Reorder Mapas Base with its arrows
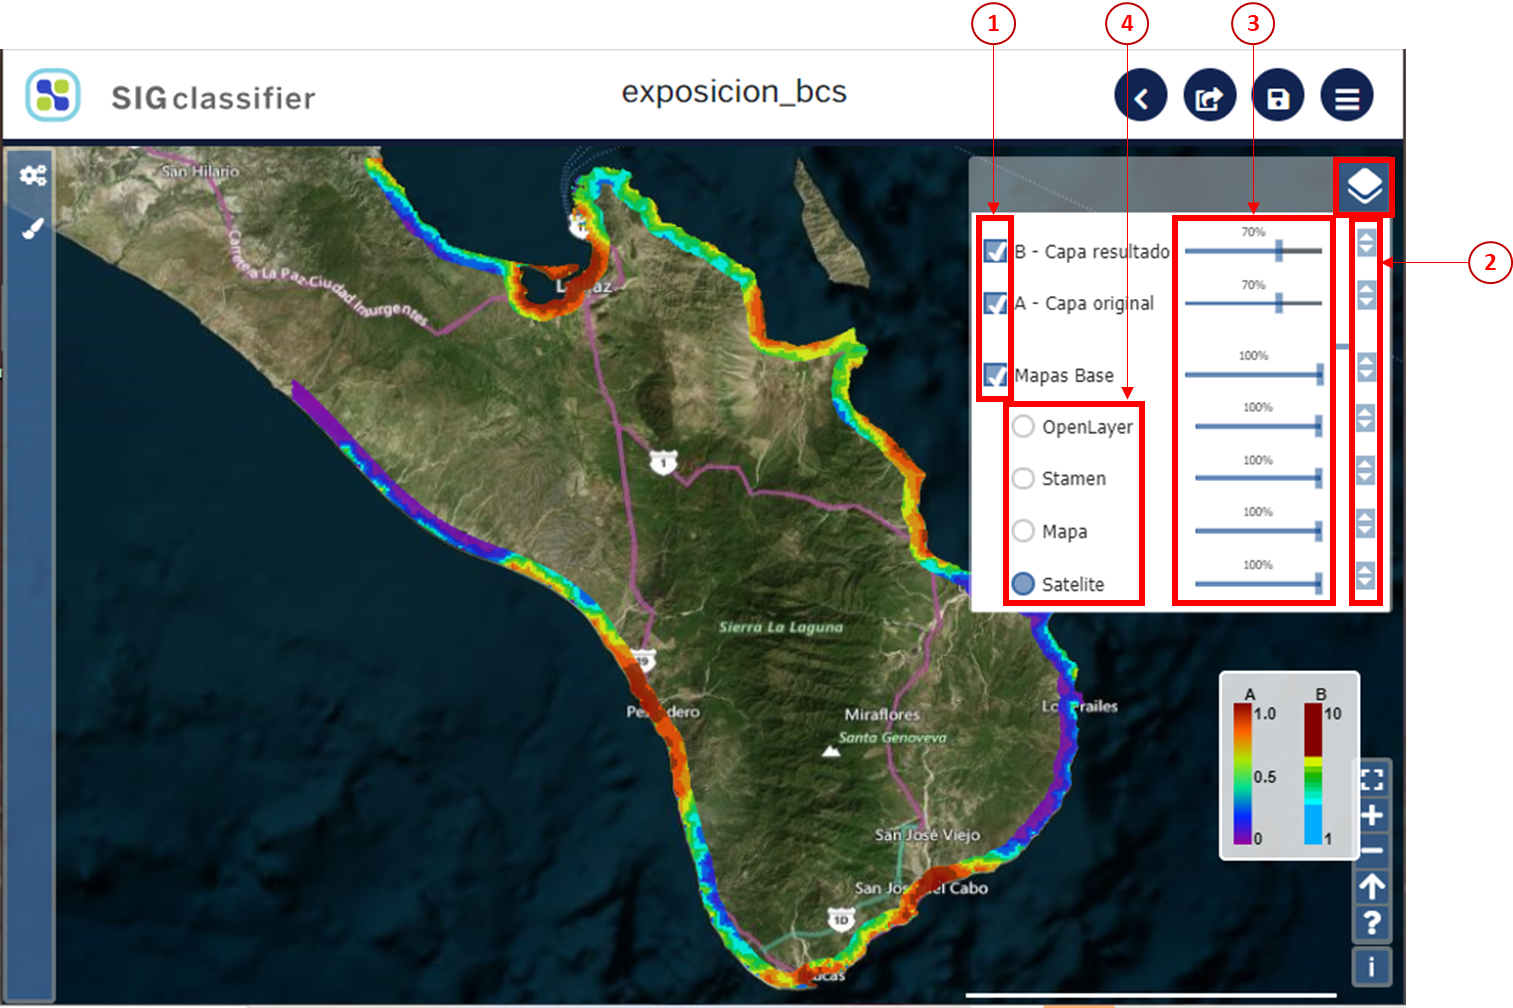Screen dimensions: 1513x1008 point(1366,366)
